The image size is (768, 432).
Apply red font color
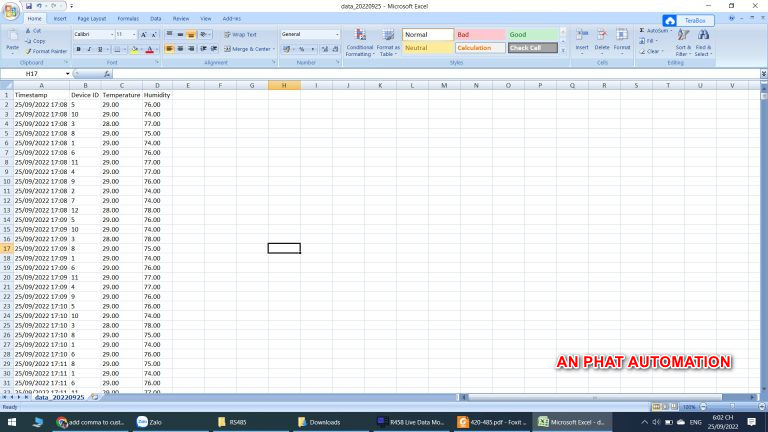coord(150,49)
